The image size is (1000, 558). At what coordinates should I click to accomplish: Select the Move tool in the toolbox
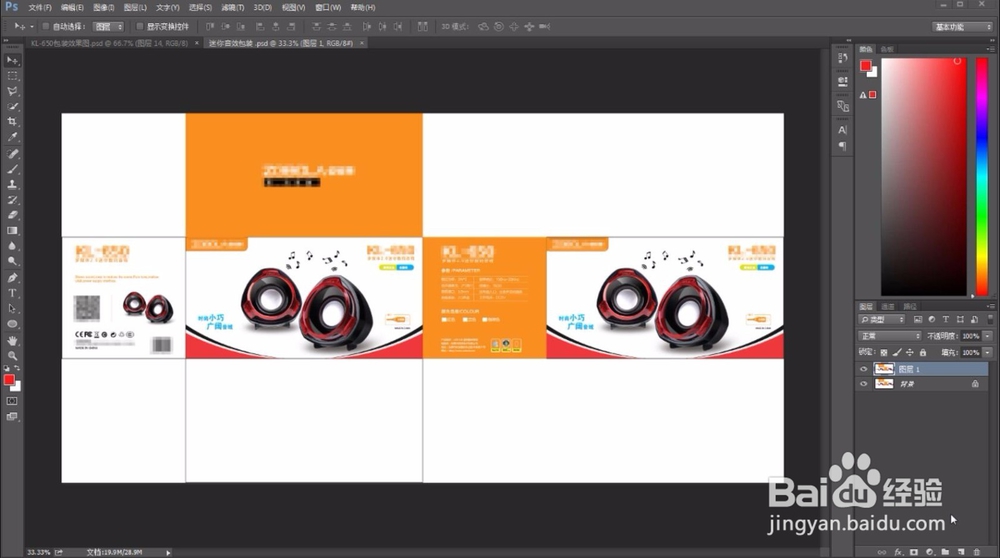[12, 61]
